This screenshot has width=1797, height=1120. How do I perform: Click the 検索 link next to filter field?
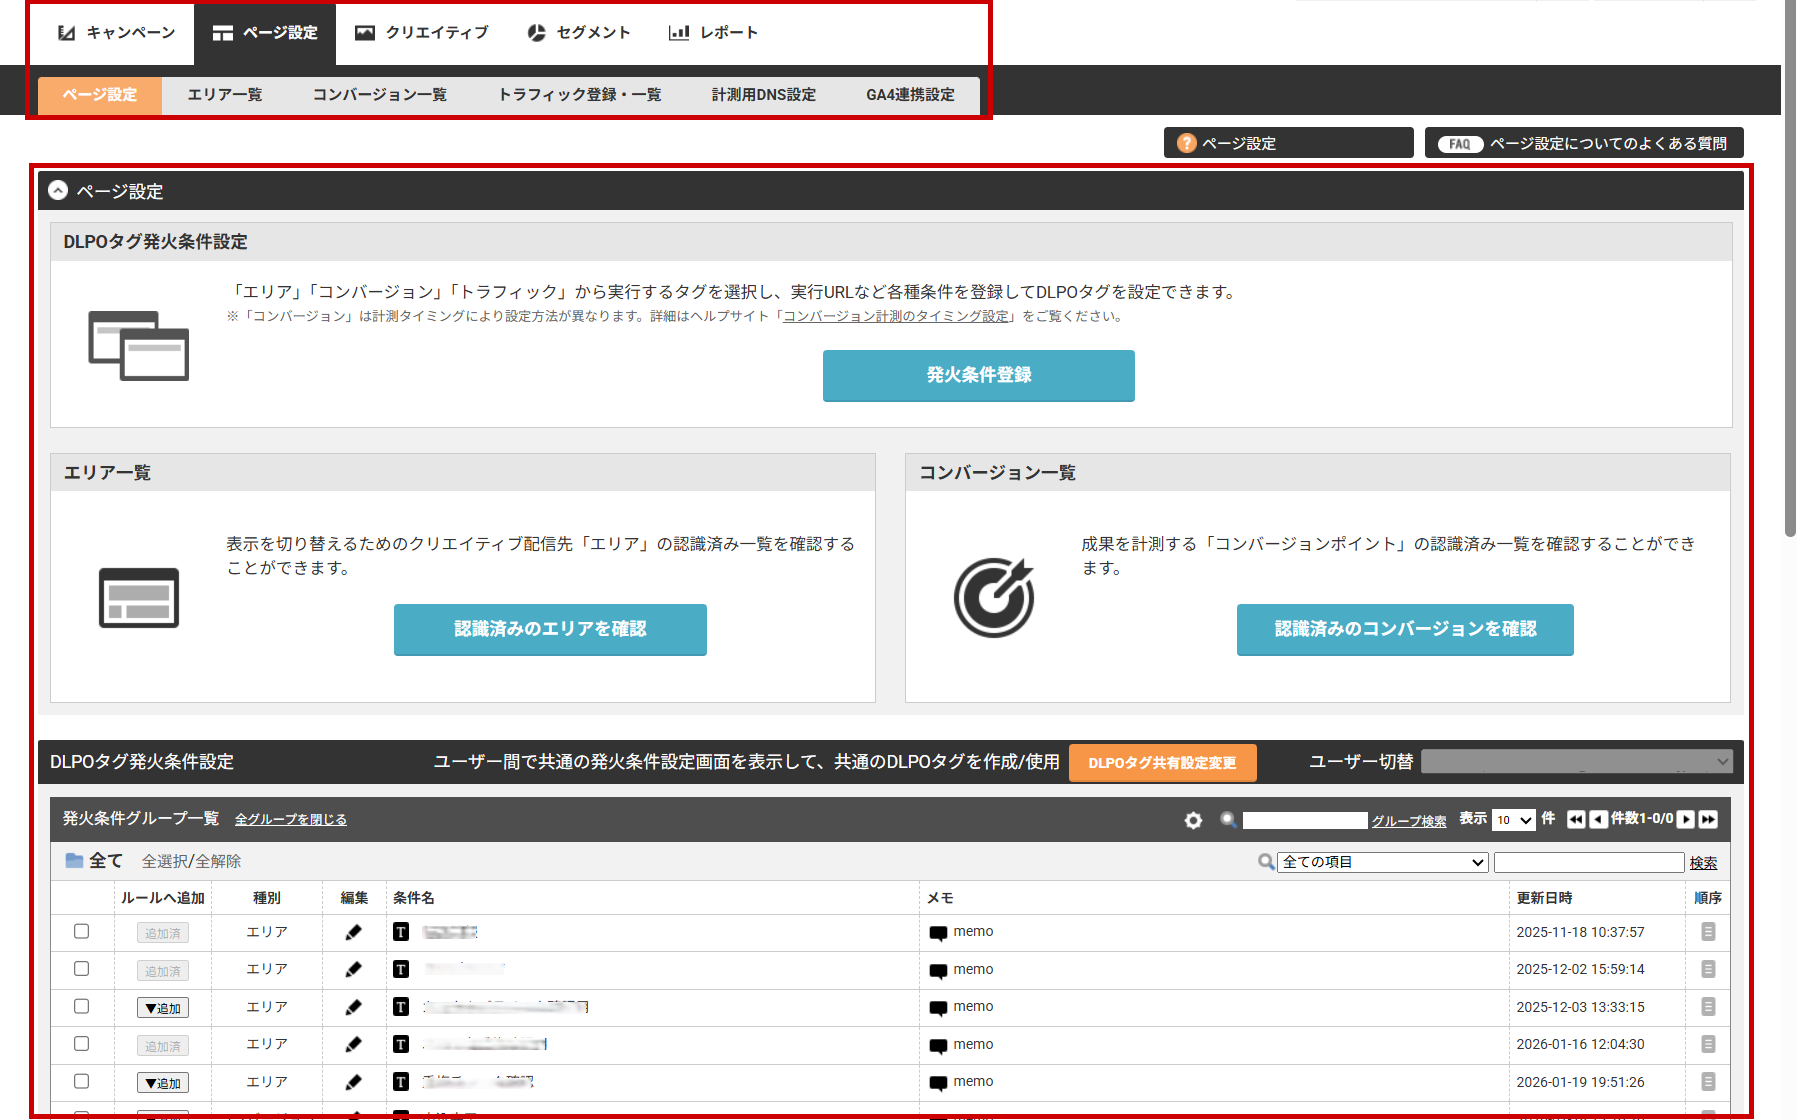coord(1703,863)
